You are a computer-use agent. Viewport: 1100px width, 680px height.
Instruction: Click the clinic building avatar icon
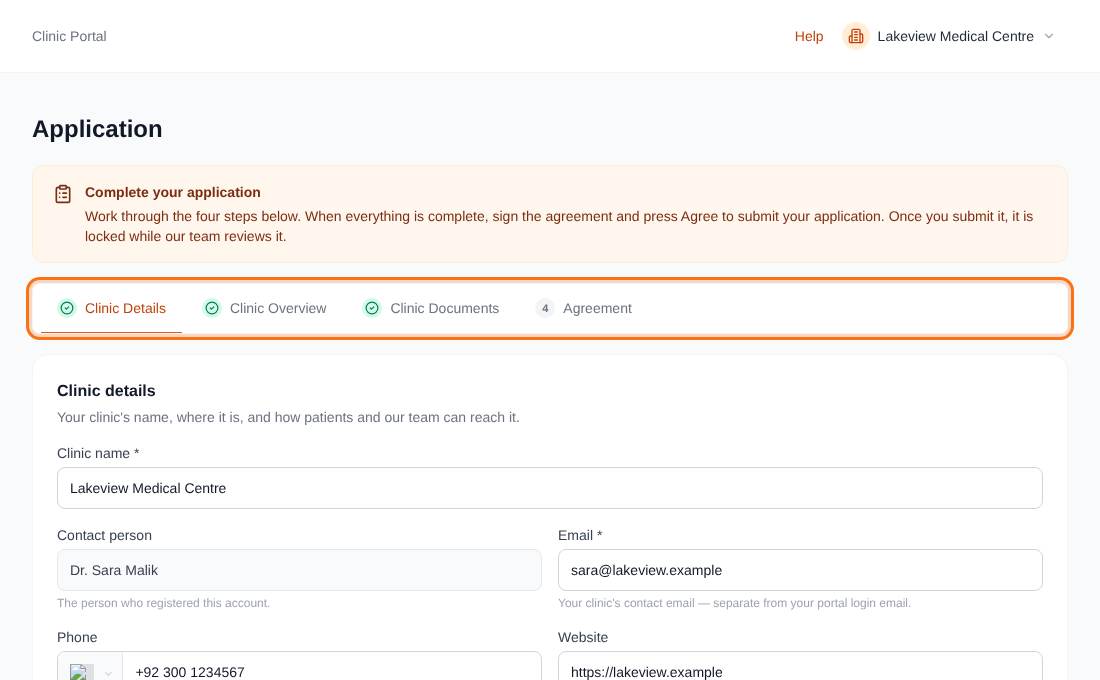855,36
